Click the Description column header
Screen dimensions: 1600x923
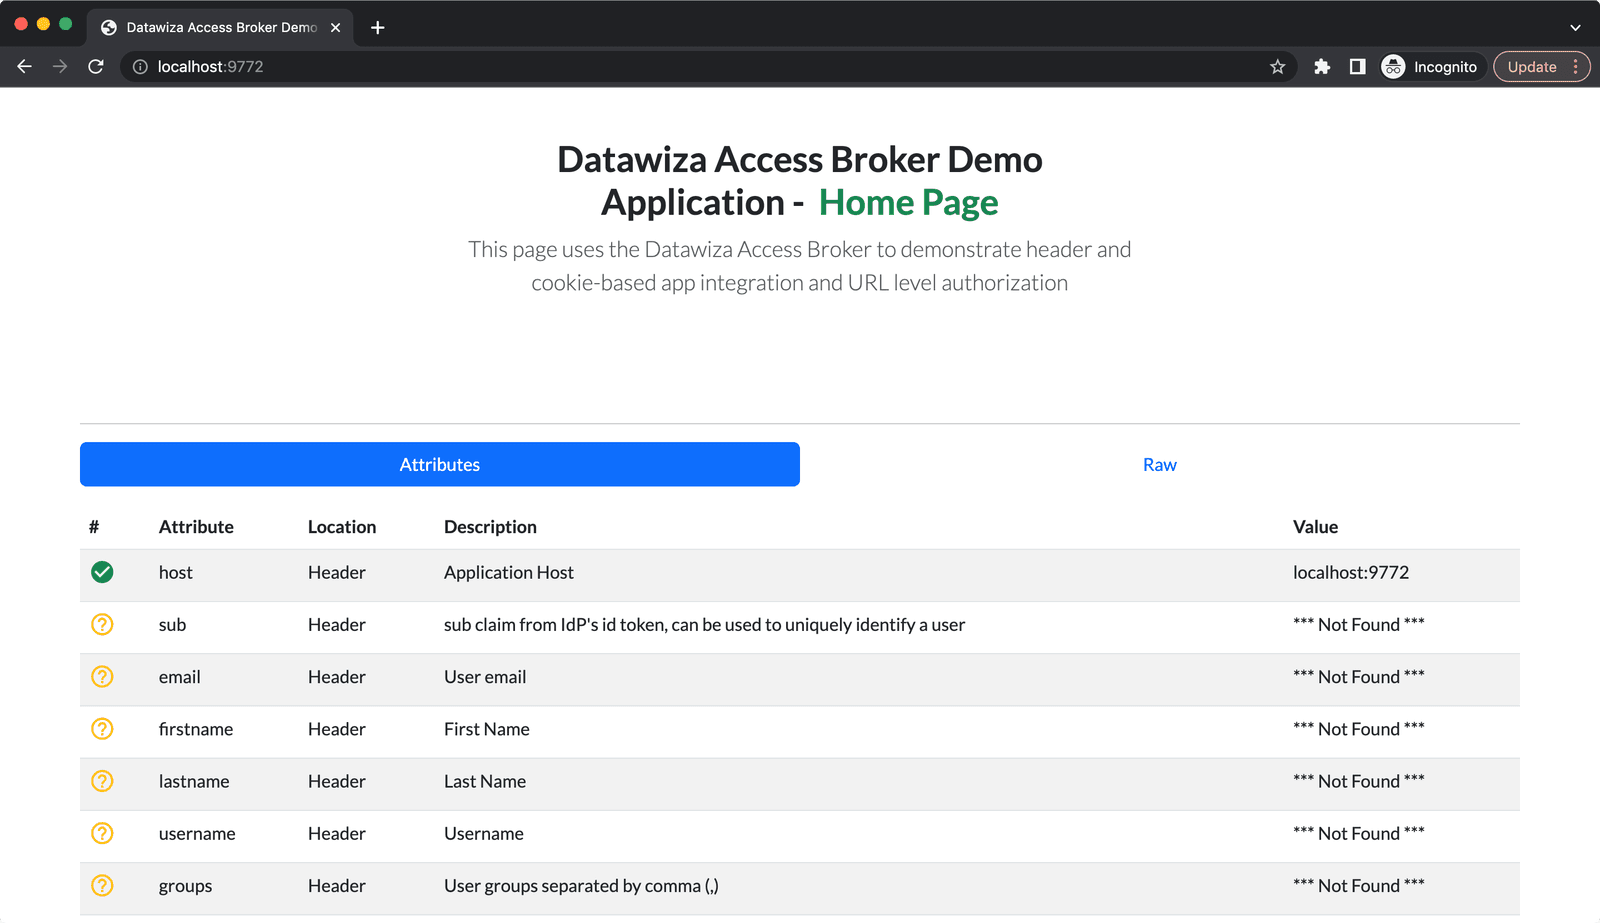(490, 527)
